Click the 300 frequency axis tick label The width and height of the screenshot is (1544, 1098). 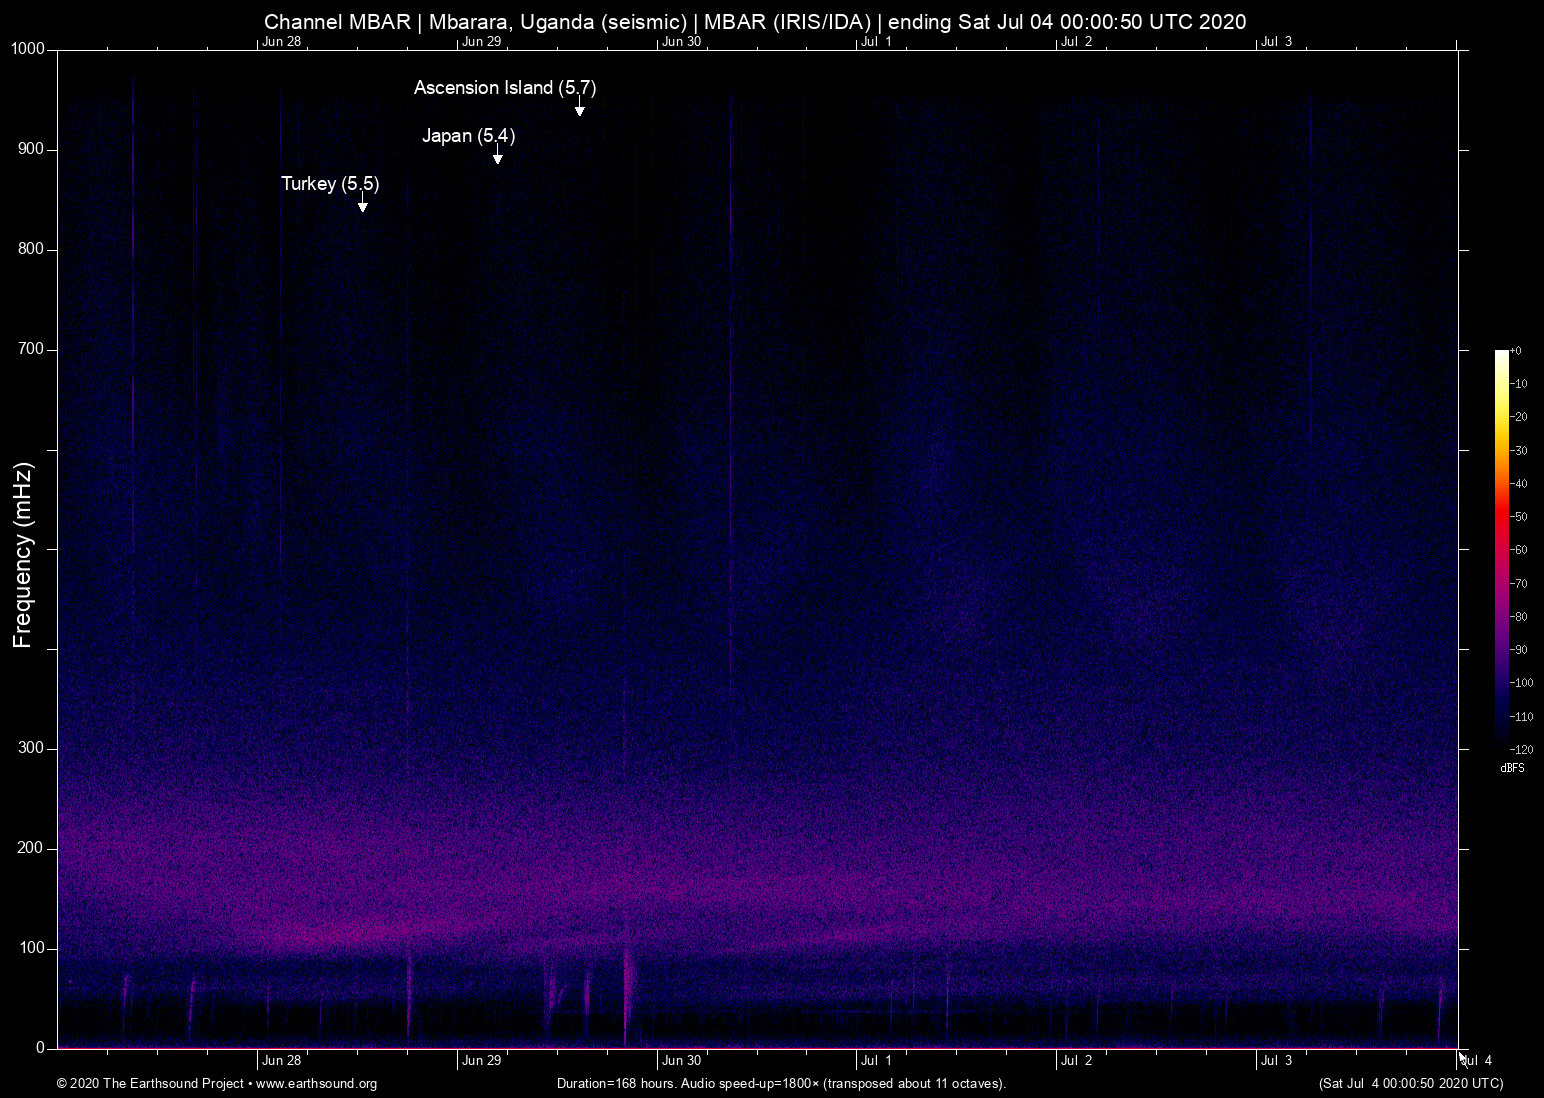(x=32, y=748)
